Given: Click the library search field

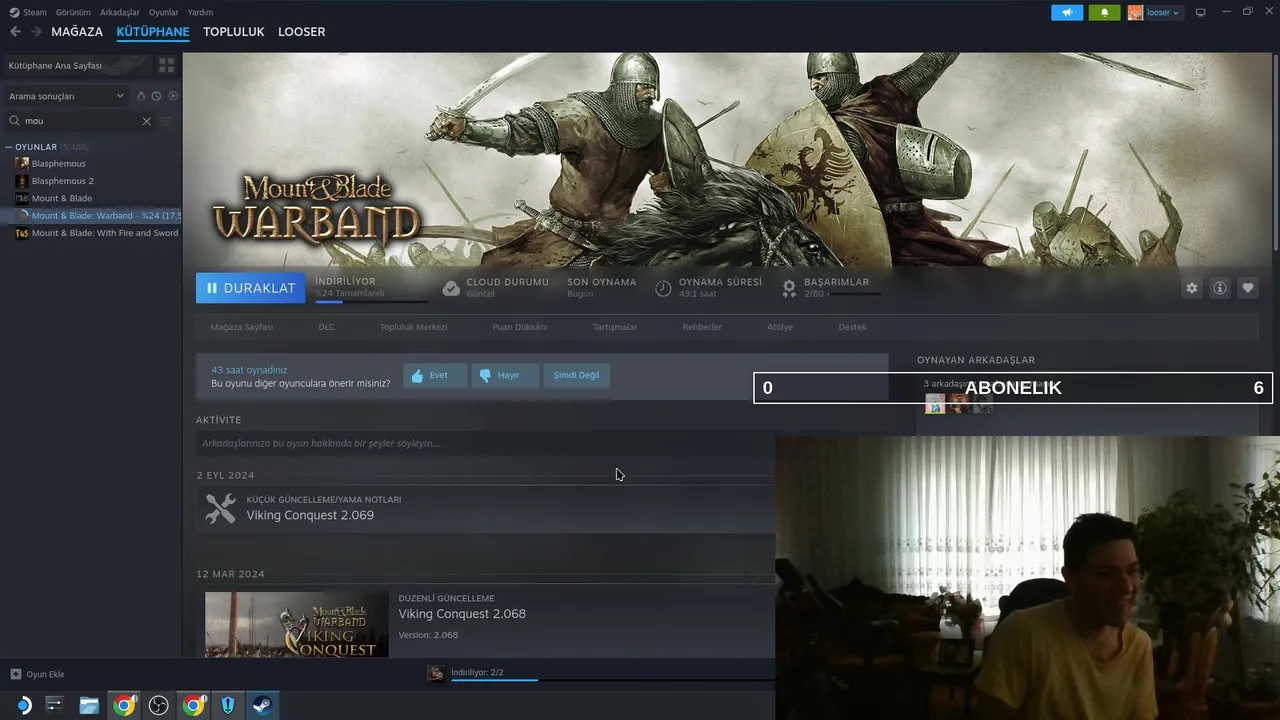Looking at the screenshot, I should 82,121.
